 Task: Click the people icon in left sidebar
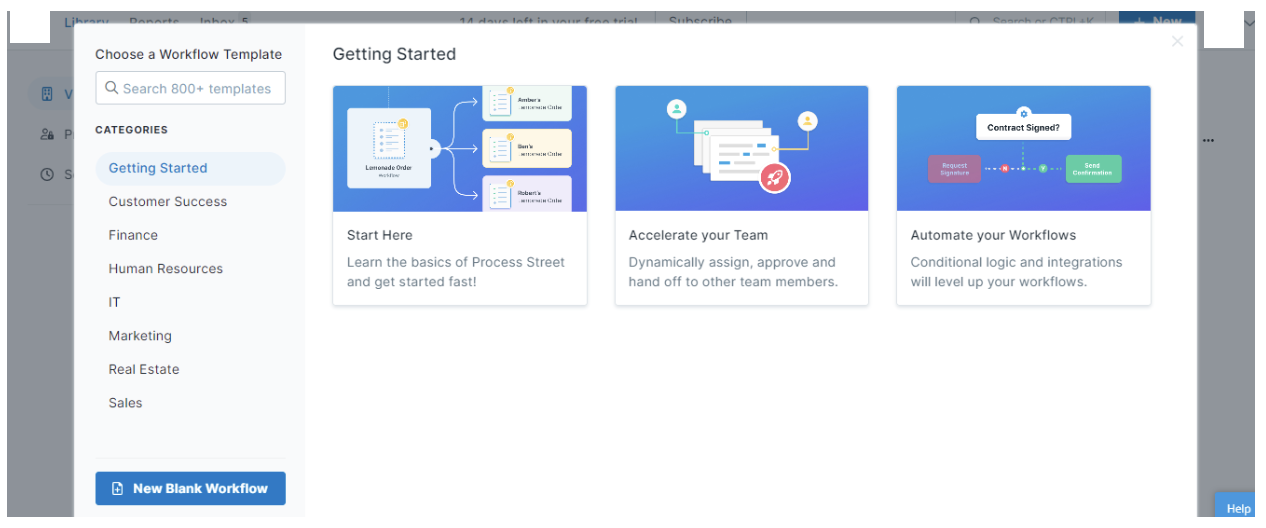(47, 134)
